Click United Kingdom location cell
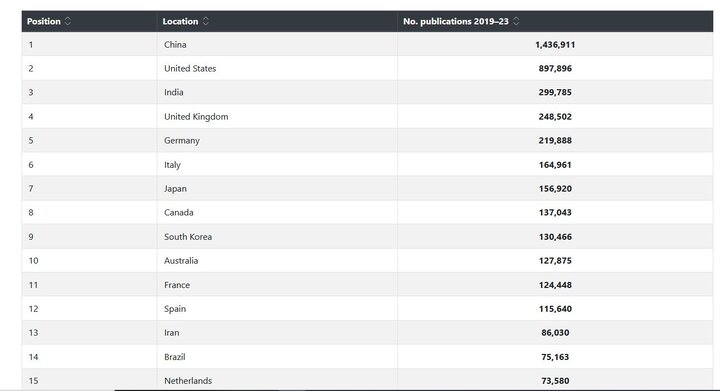Screen dimensions: 720x391 277,117
